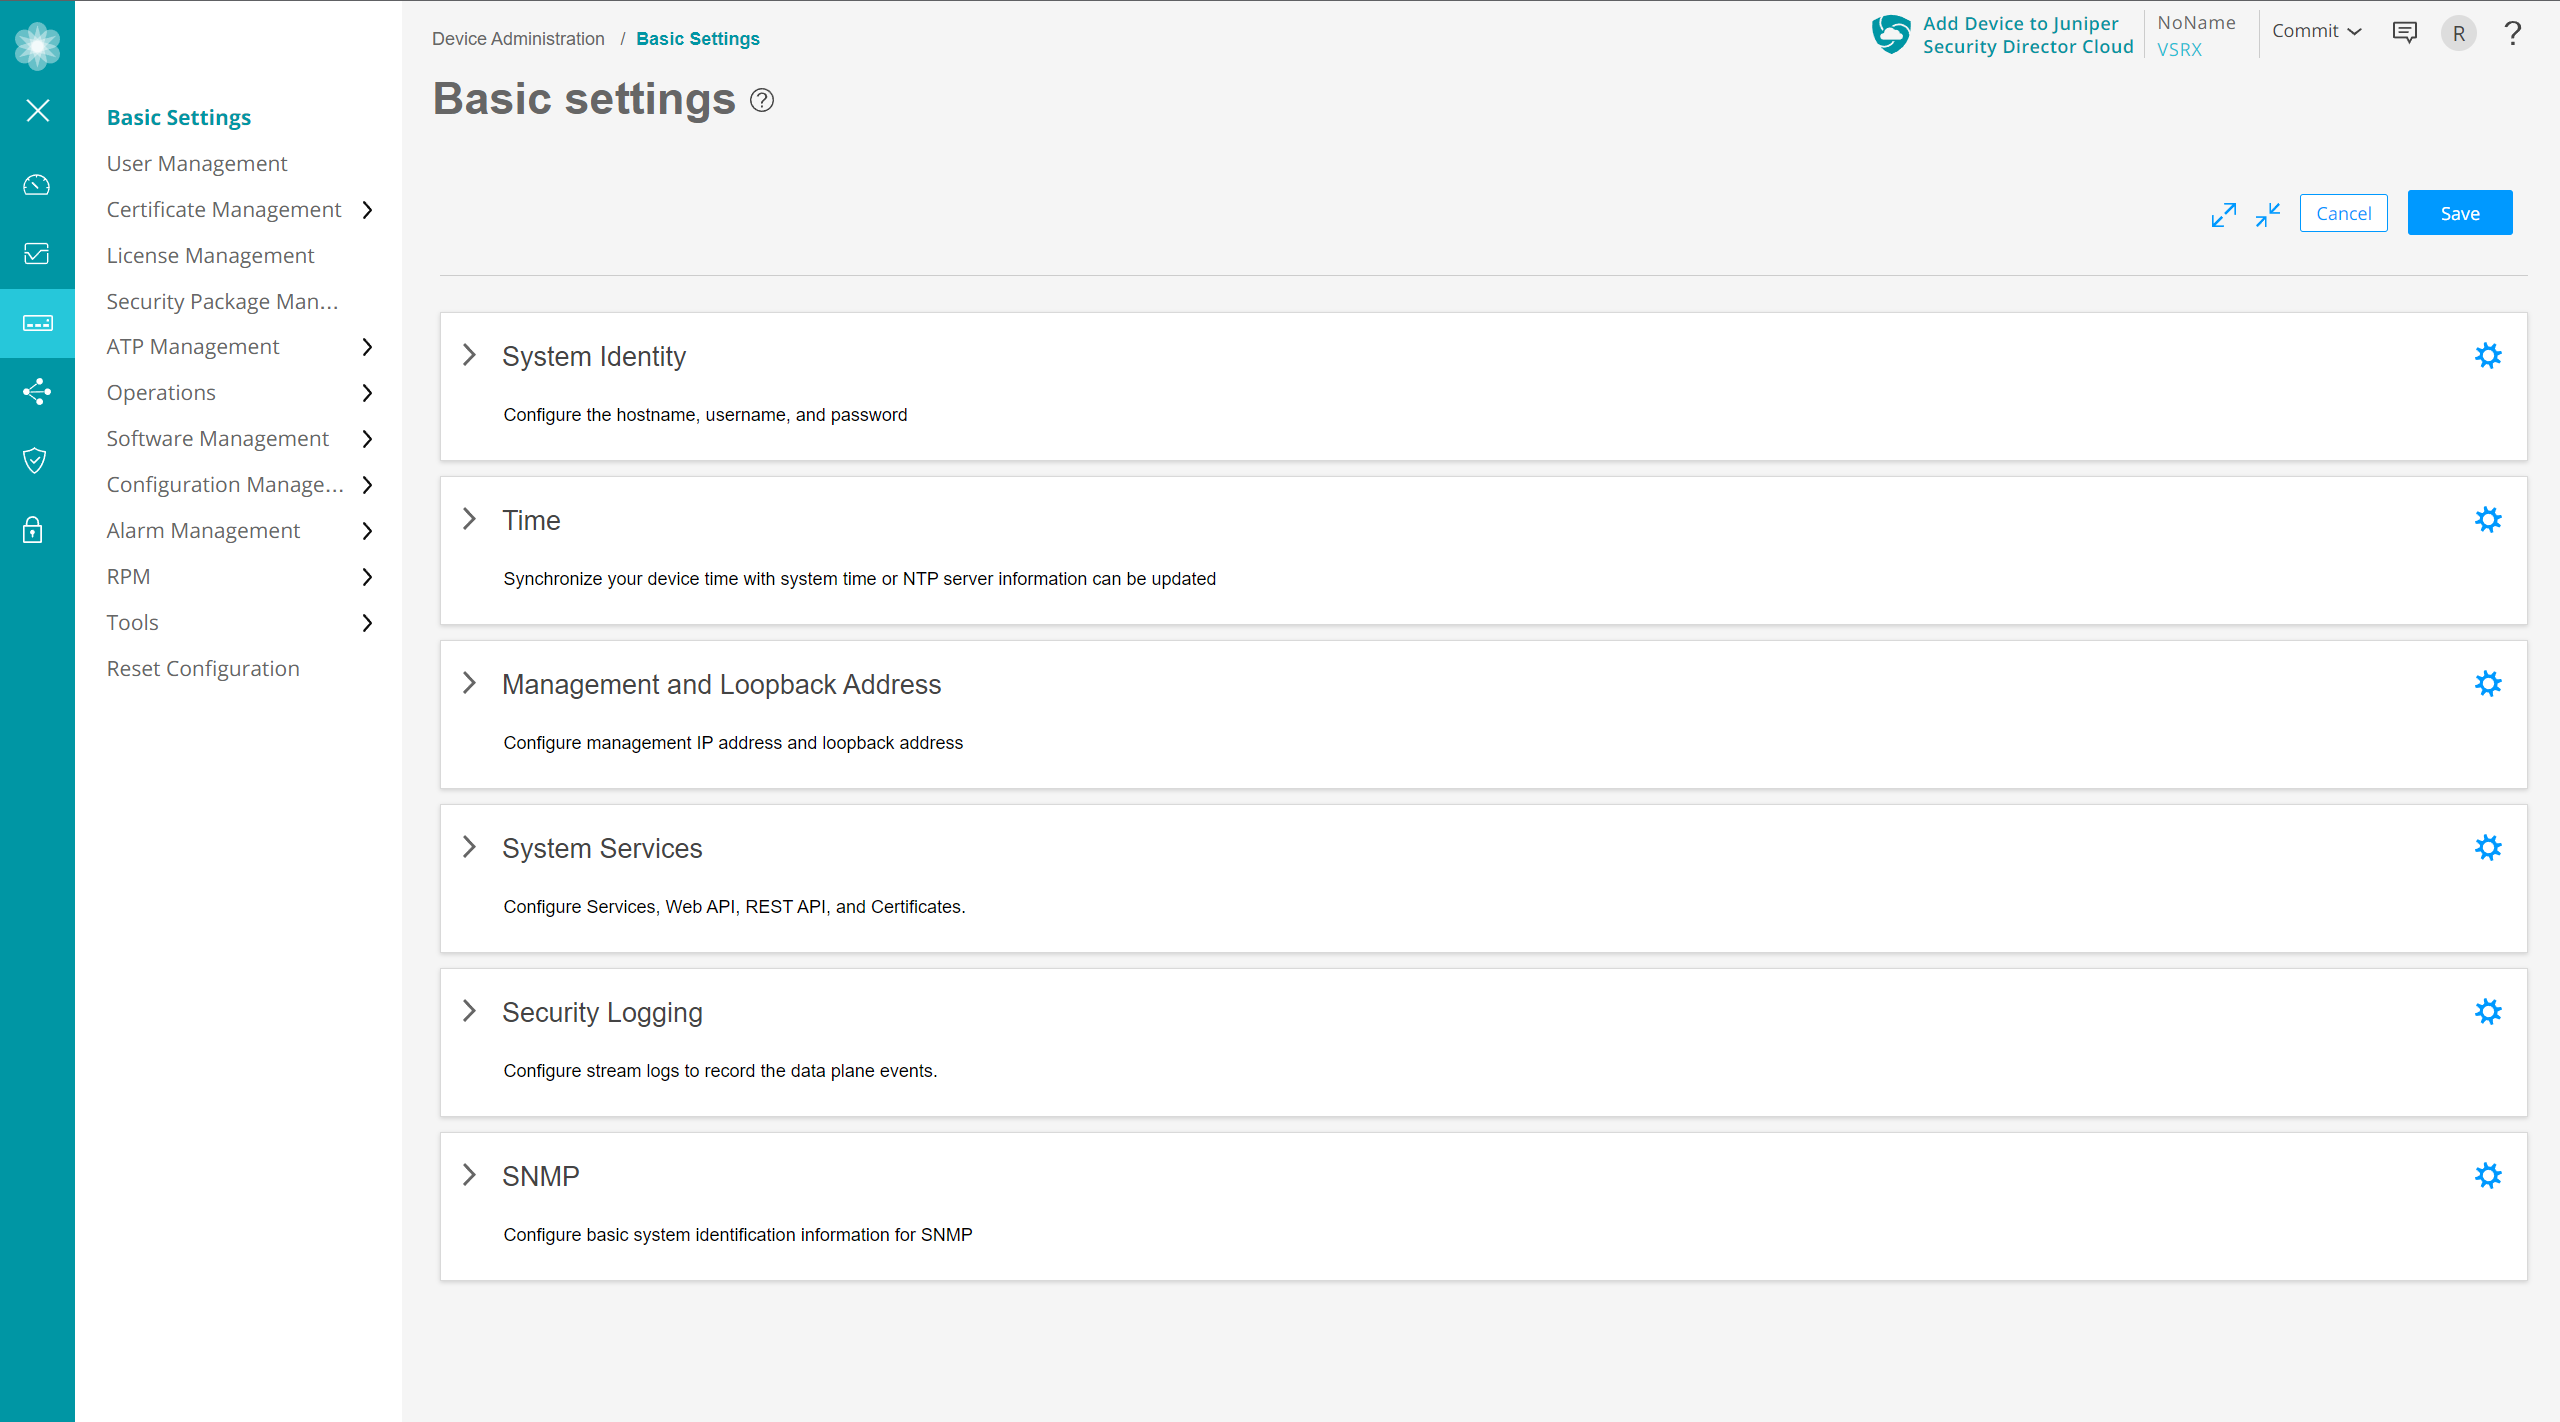Screen dimensions: 2560x1422
Task: Expand Tools submenu arrow
Action: (367, 623)
